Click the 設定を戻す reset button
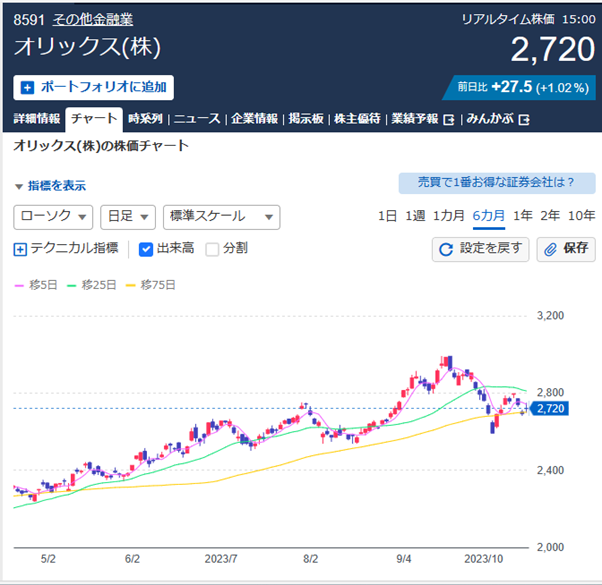 tap(480, 250)
